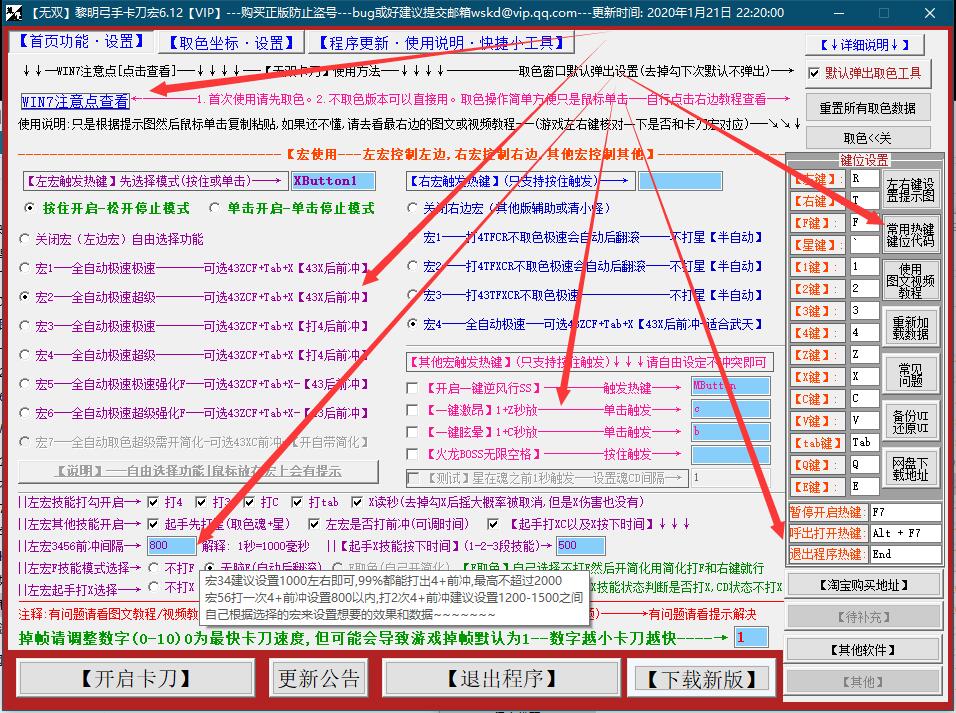Switch to the 取色坐标·设置 tab
Screen dimensions: 956x713
tap(229, 43)
